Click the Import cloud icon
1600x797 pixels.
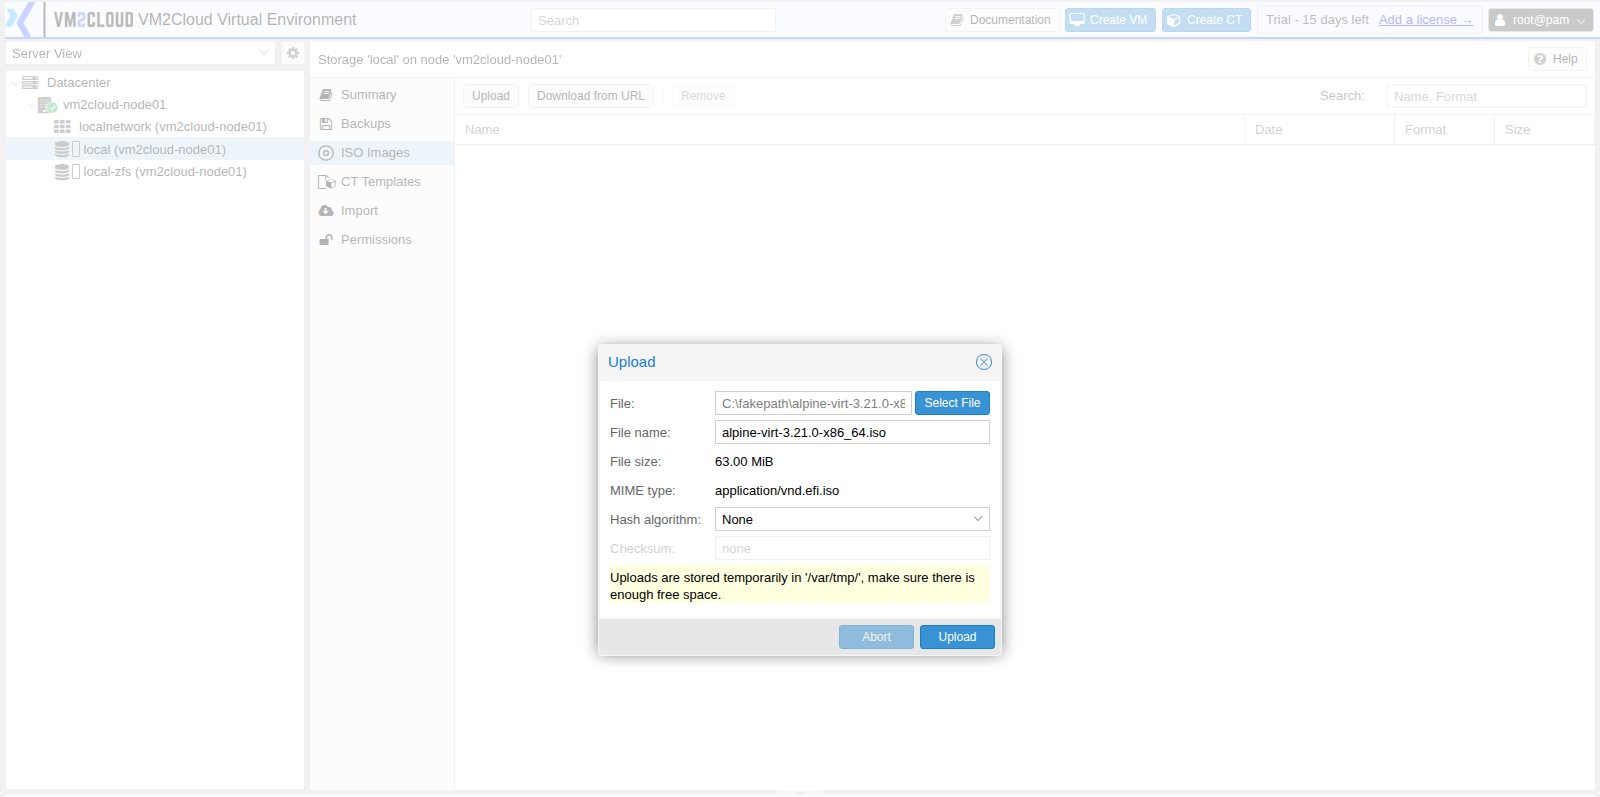click(326, 211)
